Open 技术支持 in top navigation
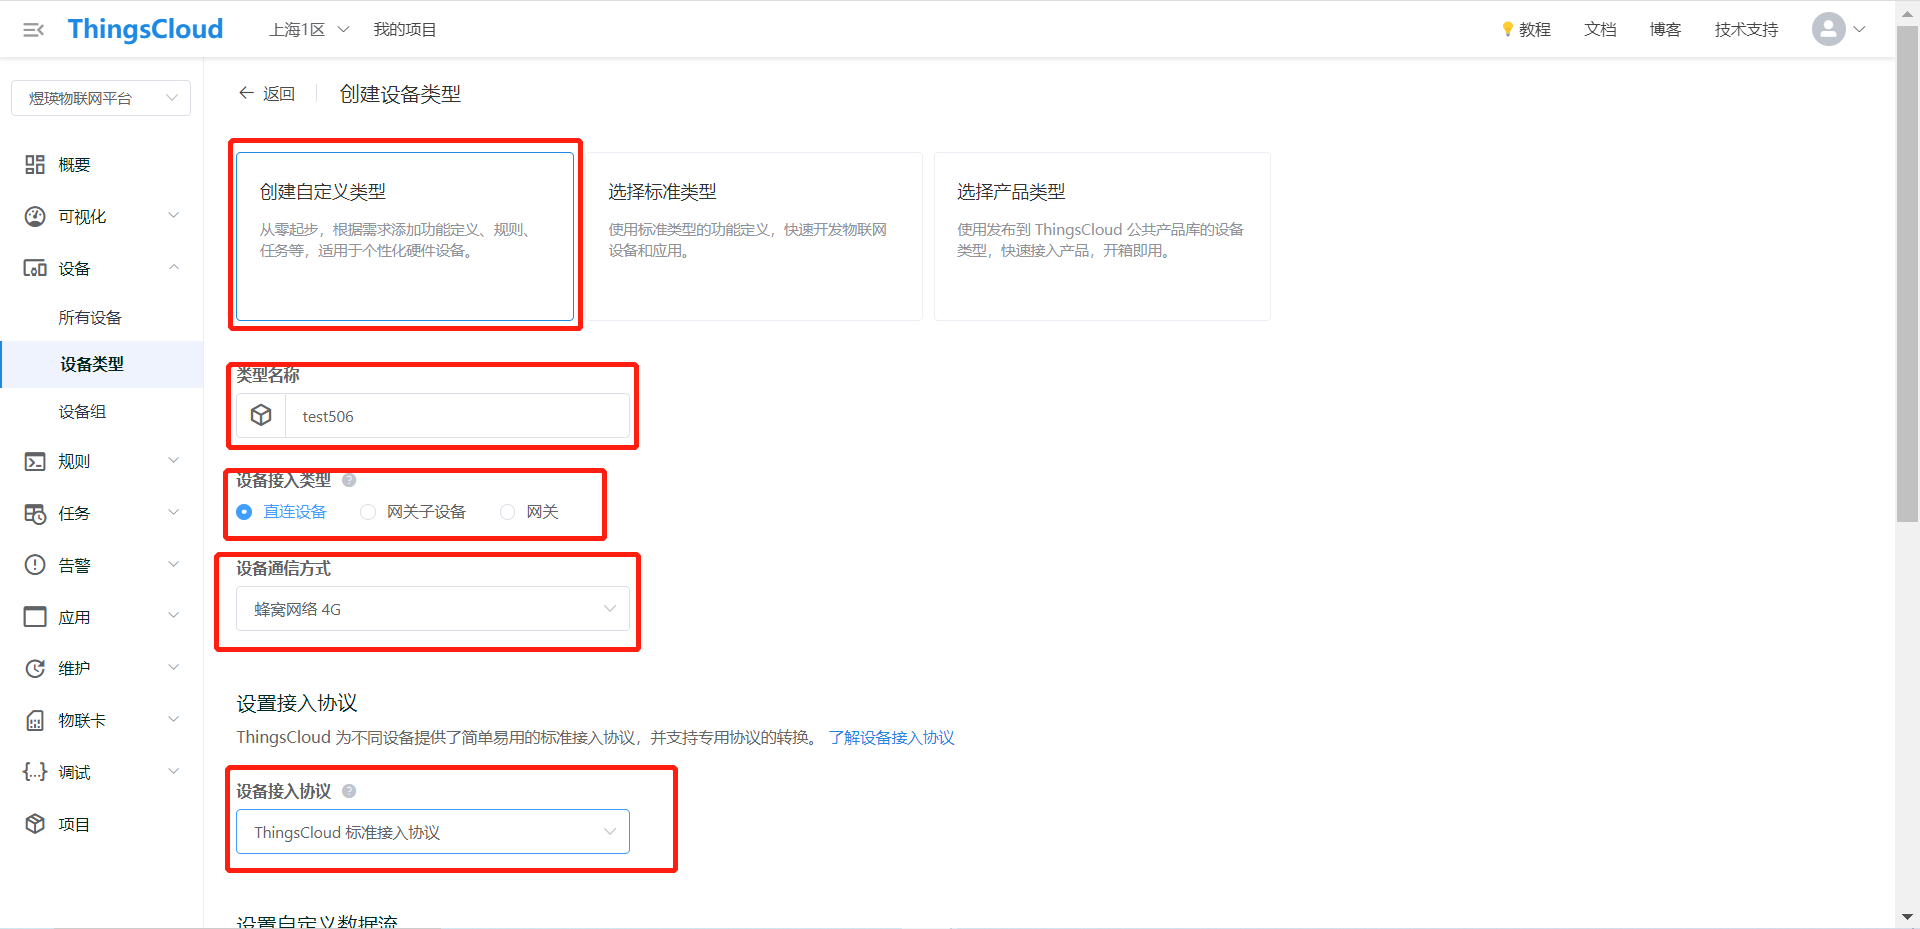Viewport: 1920px width, 929px height. pos(1746,29)
